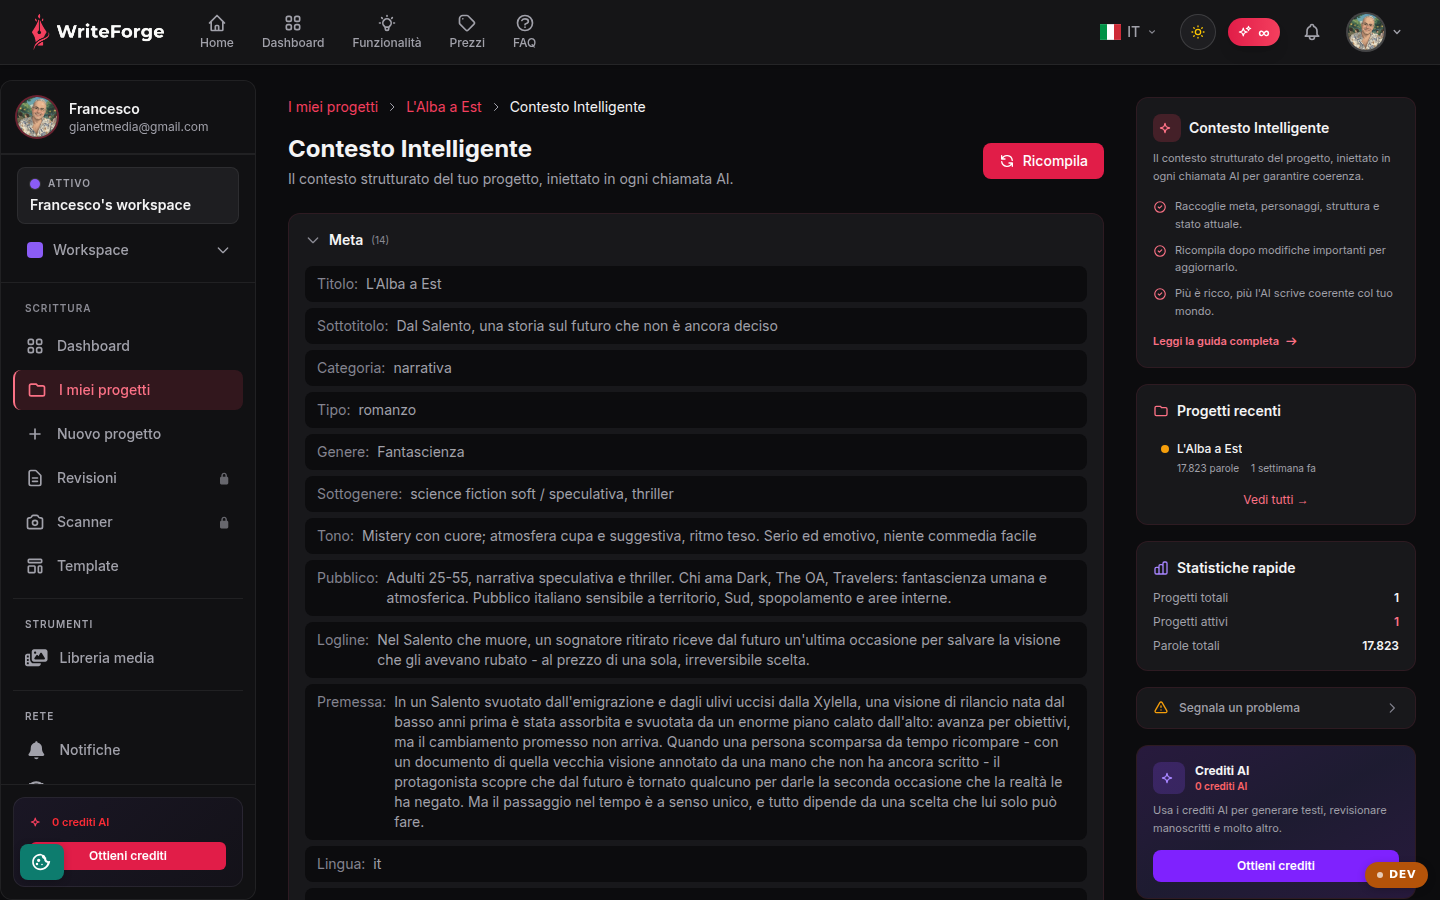1440x900 pixels.
Task: Select the active Francesco's workspace card
Action: coord(128,195)
